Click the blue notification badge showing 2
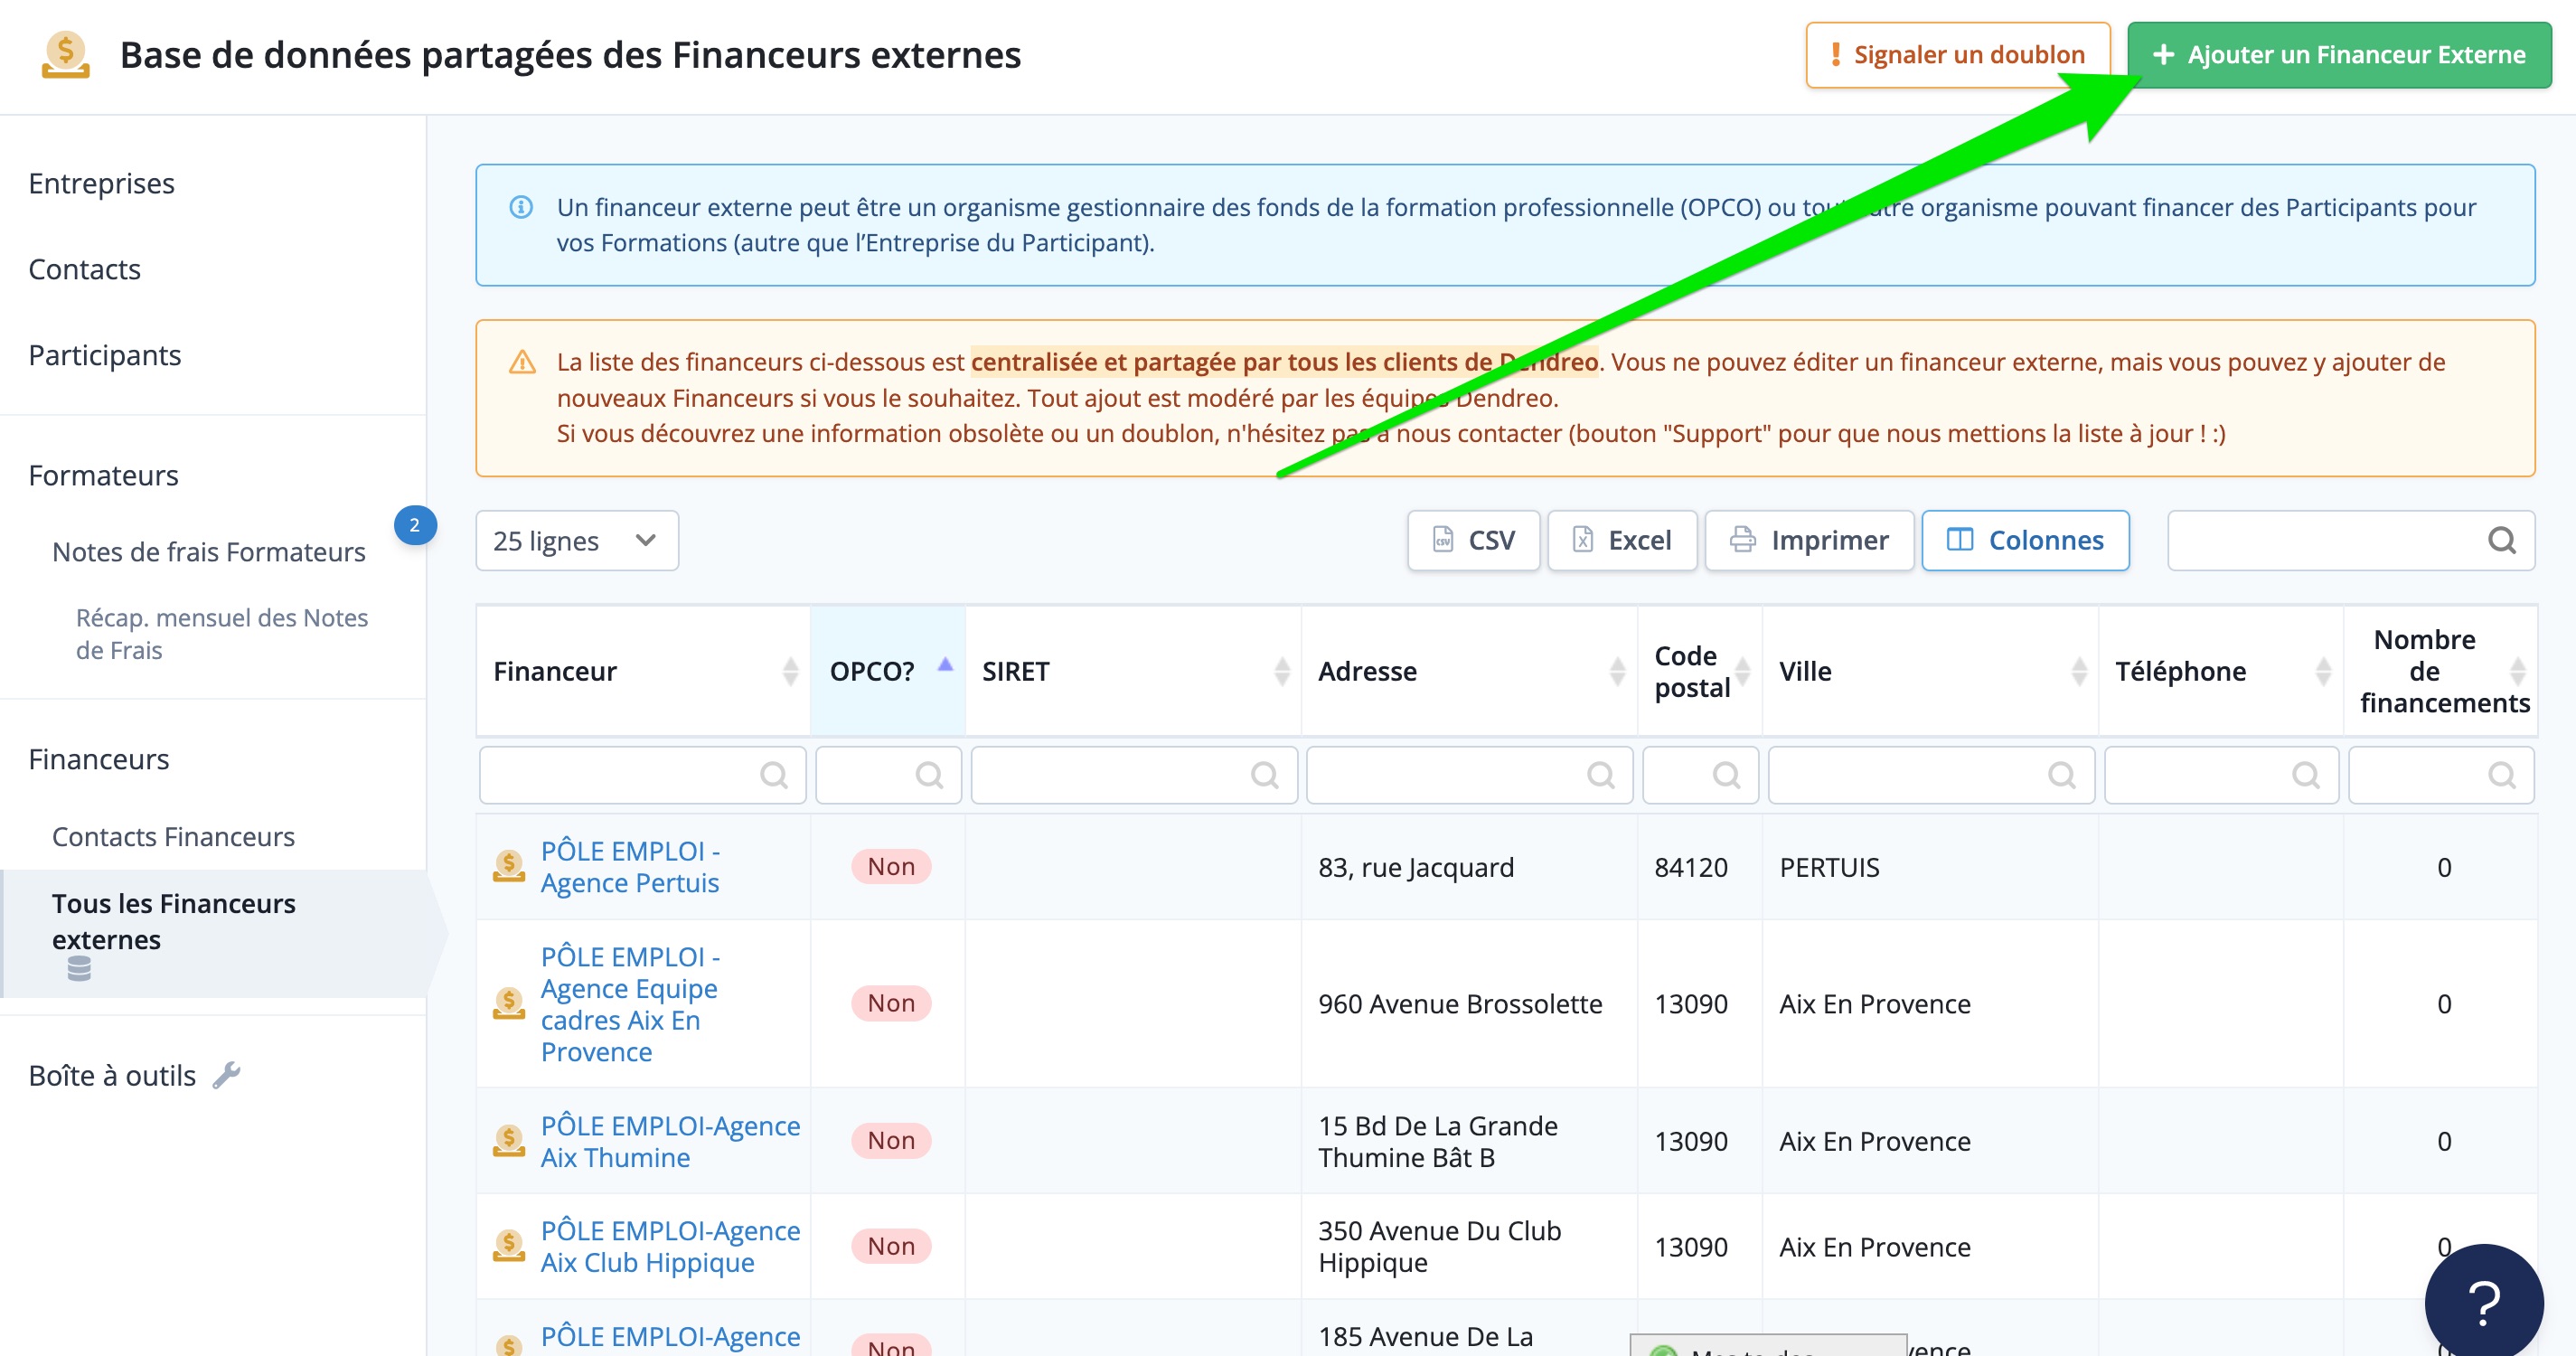The height and width of the screenshot is (1356, 2576). pyautogui.click(x=414, y=525)
